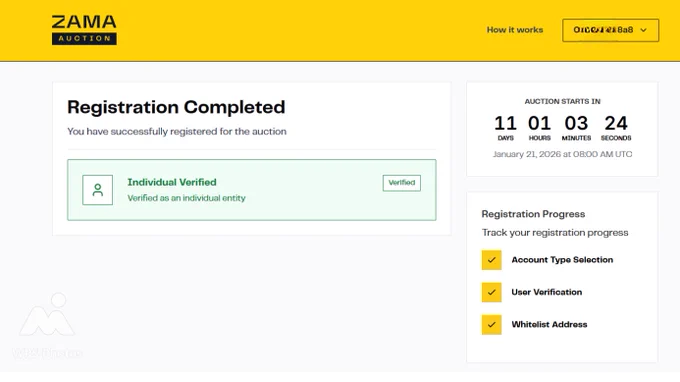This screenshot has width=680, height=382.
Task: Click the Verified badge
Action: [402, 183]
